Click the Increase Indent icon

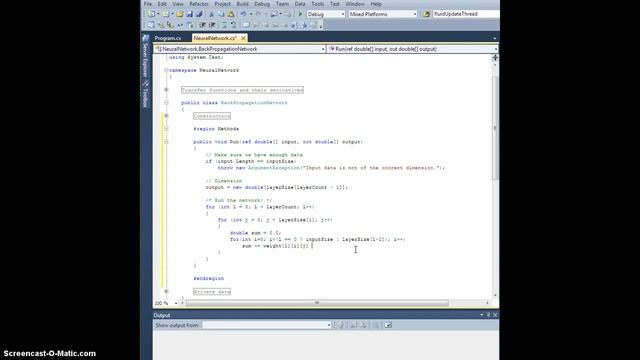(212, 25)
